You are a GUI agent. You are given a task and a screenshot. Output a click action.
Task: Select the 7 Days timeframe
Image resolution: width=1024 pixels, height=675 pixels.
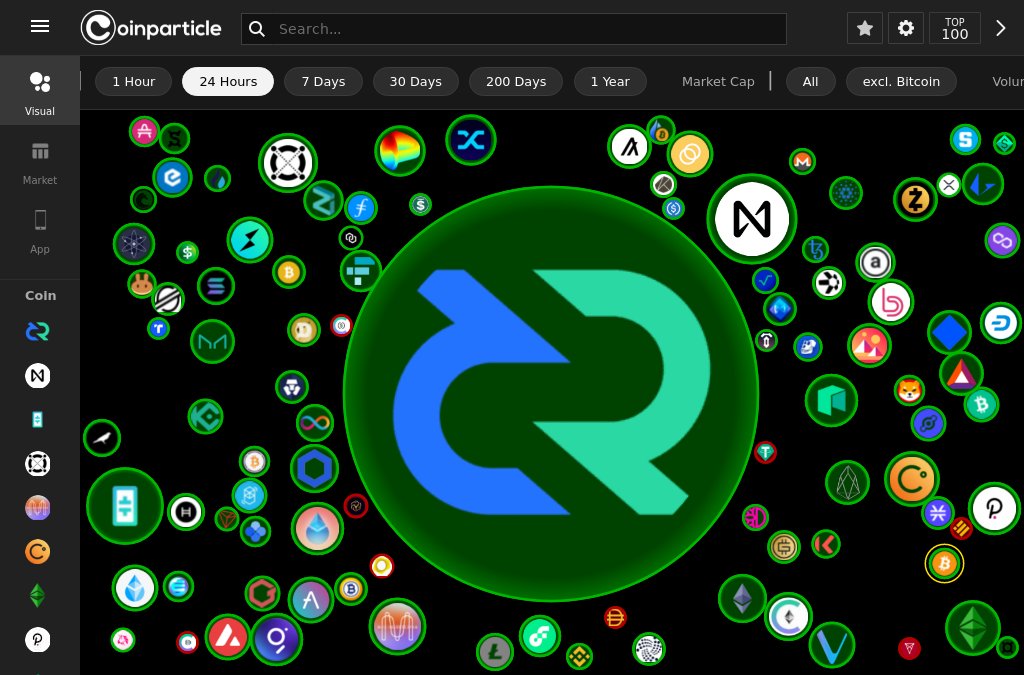(x=323, y=82)
